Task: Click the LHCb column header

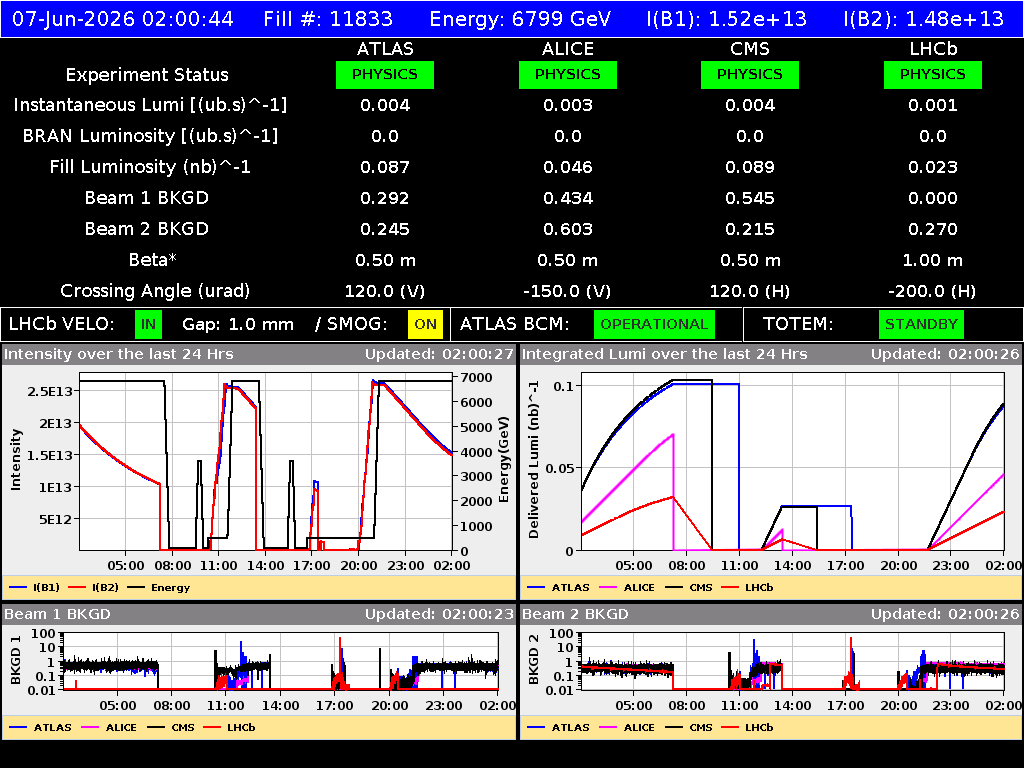Action: pos(933,49)
